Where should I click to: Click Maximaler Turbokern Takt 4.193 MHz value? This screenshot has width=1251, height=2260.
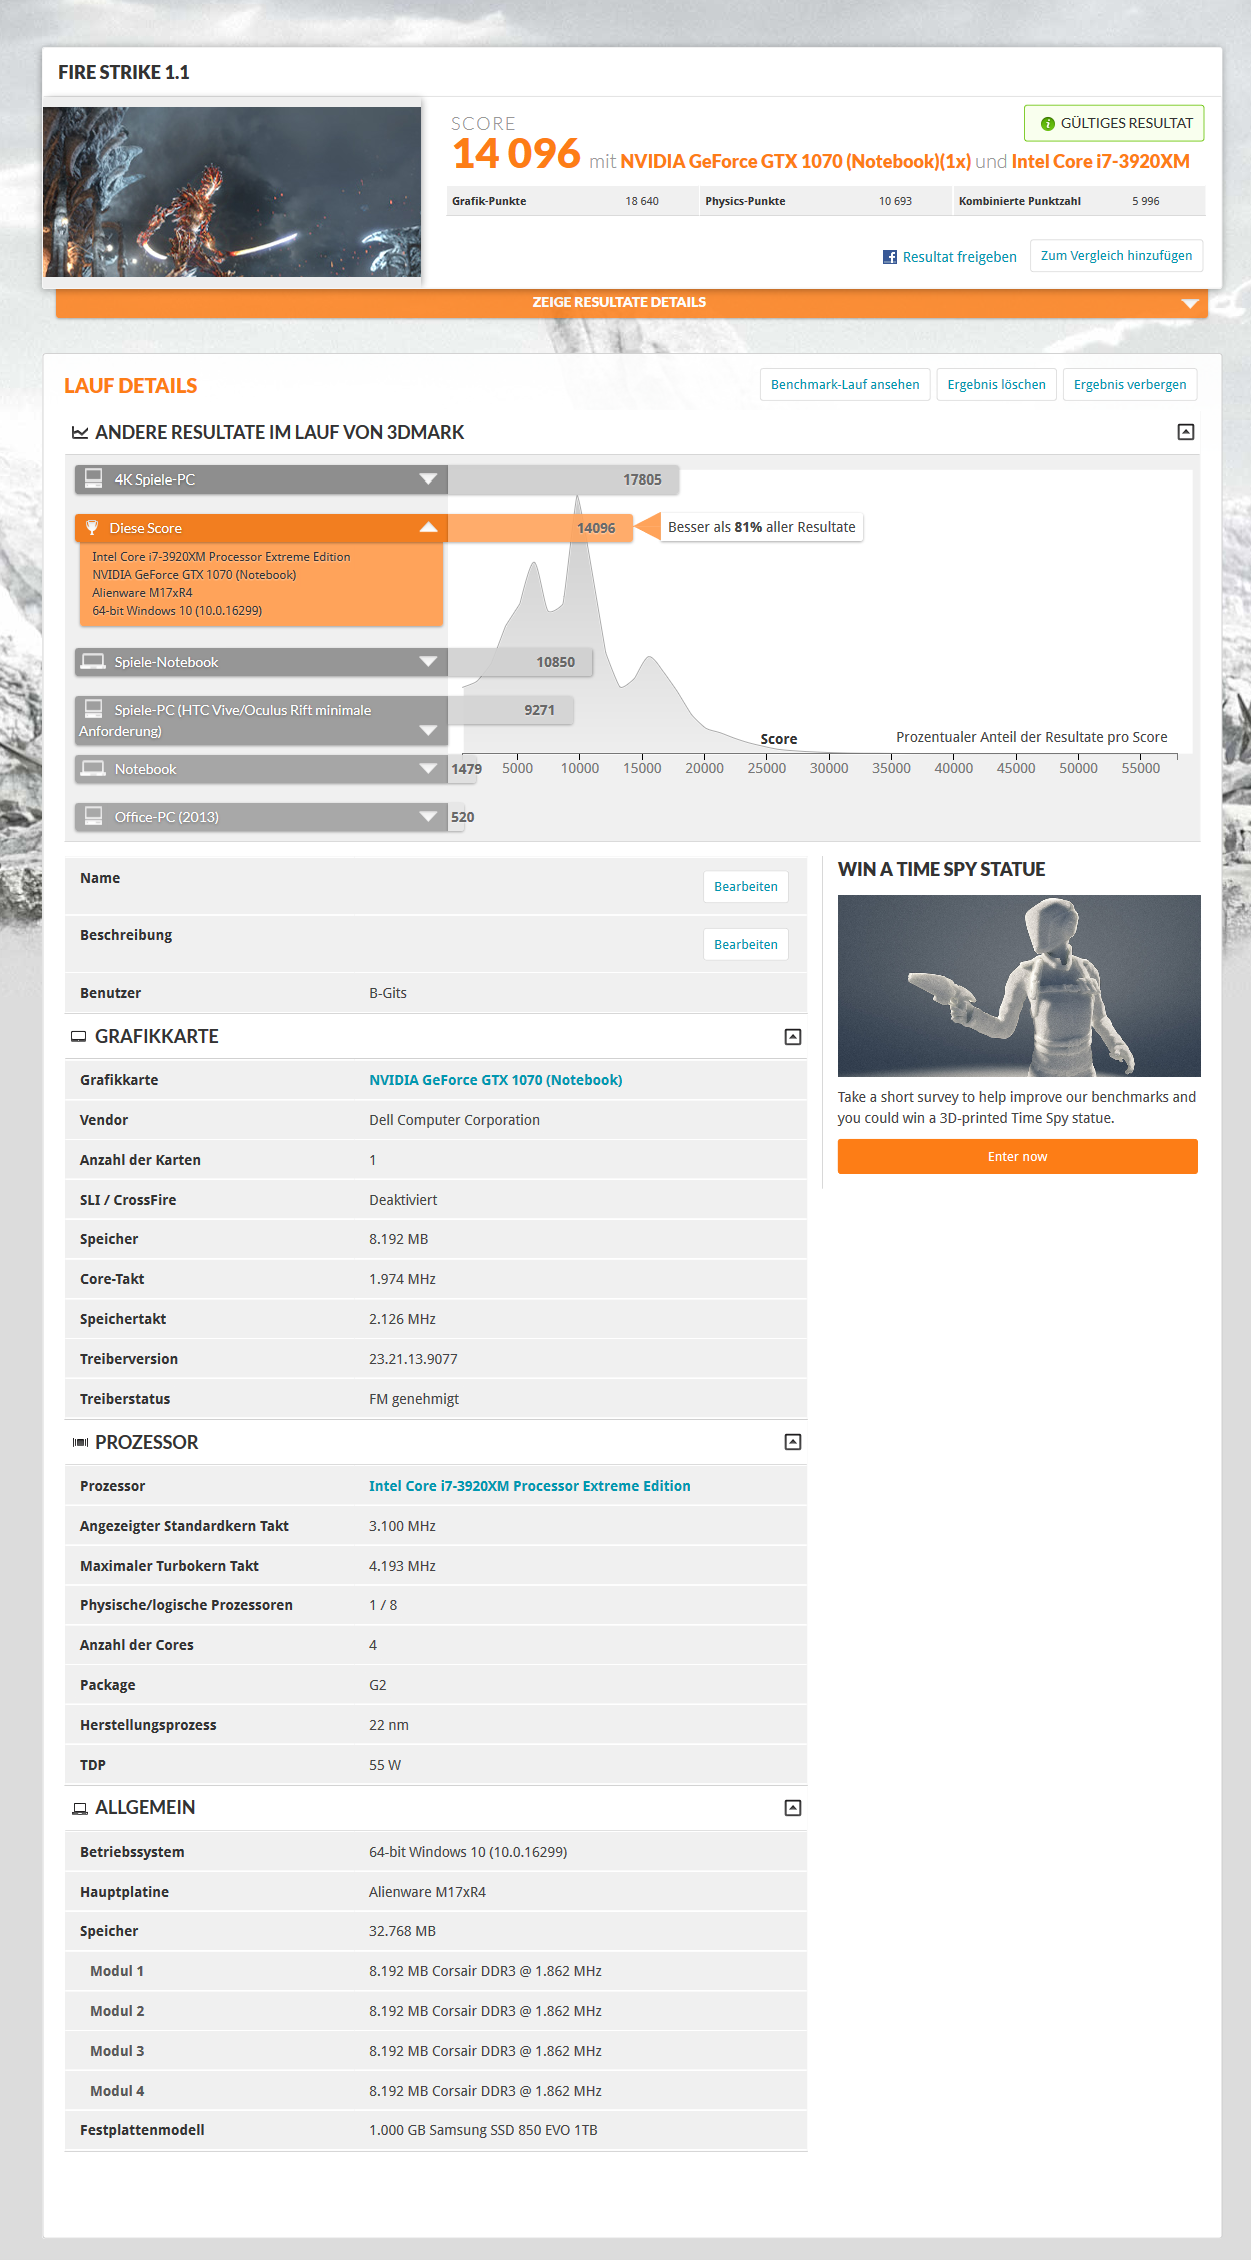402,1566
